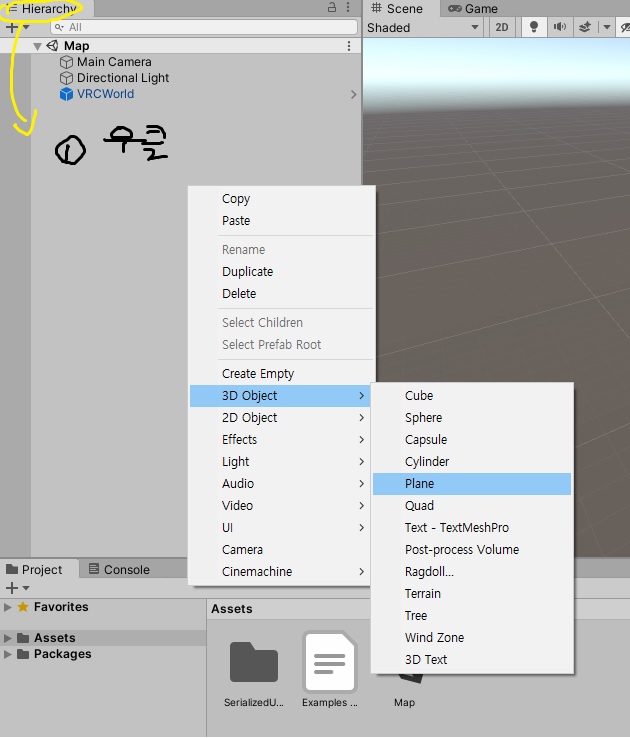630x738 pixels.
Task: Switch to the Game tab
Action: click(472, 8)
